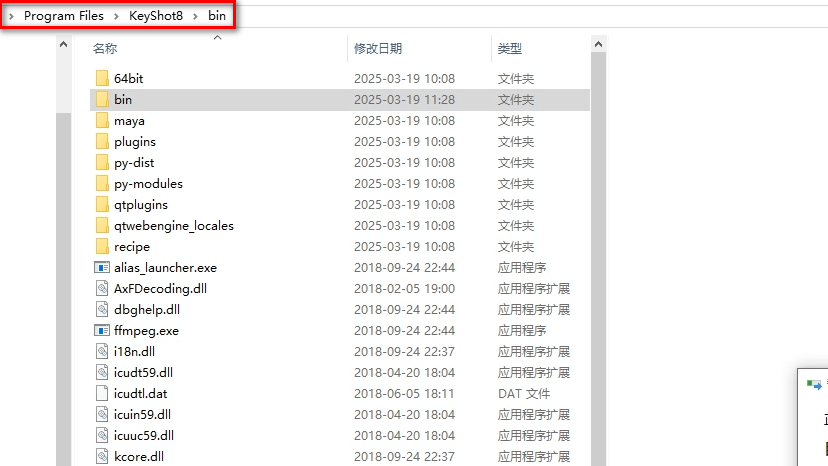Image resolution: width=828 pixels, height=466 pixels.
Task: Expand the chevron between KeyShot8 and bin
Action: [195, 16]
